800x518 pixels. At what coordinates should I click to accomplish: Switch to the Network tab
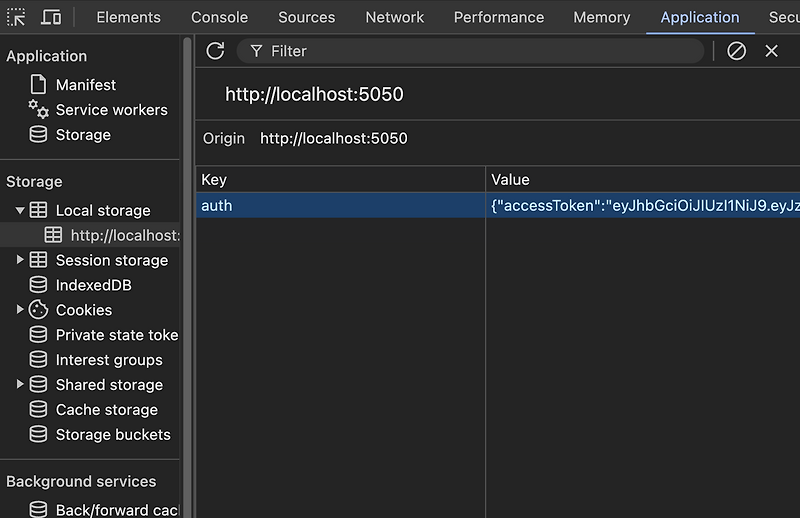coord(395,17)
